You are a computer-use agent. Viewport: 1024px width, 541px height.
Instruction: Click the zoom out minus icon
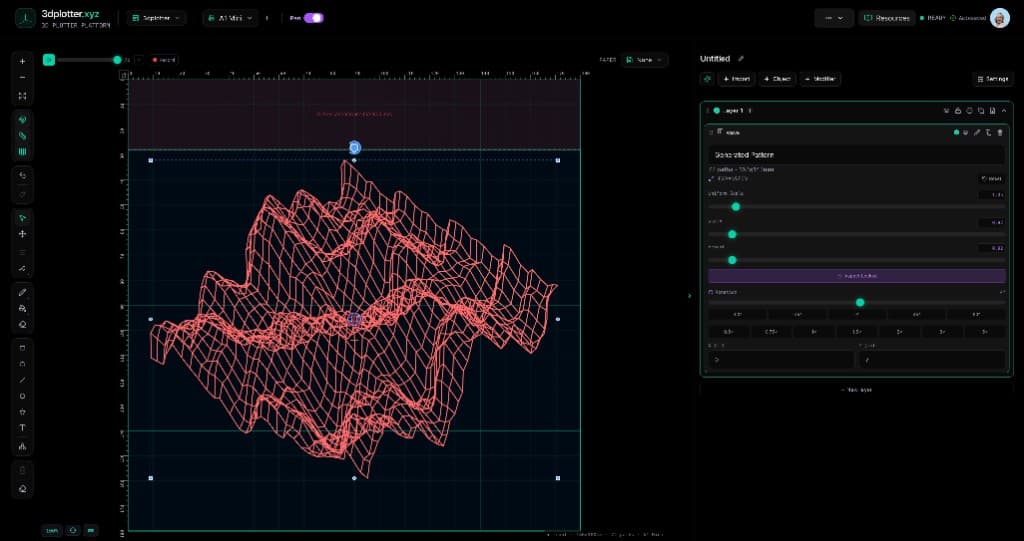(23, 78)
